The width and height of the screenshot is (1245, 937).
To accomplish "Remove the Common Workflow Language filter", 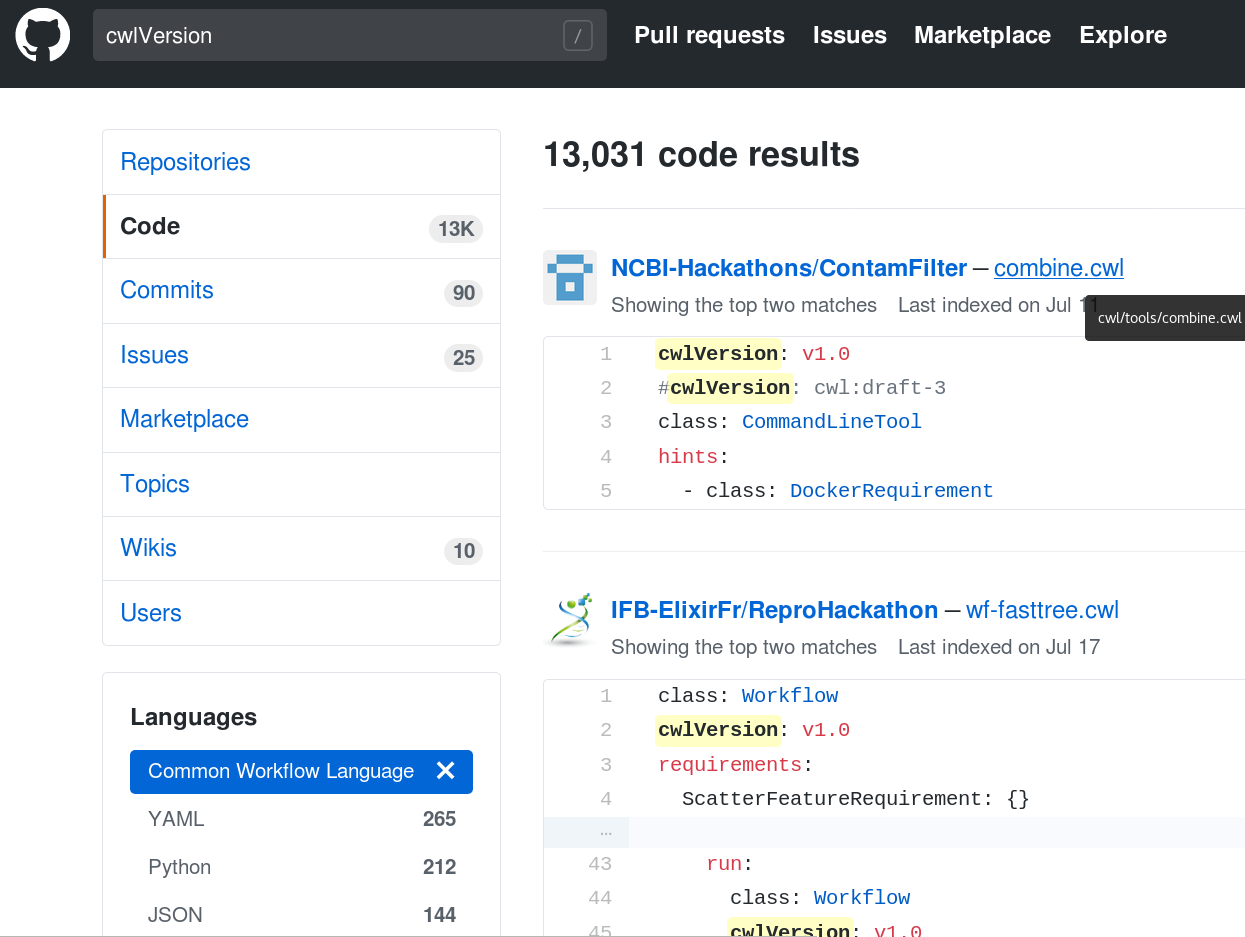I will [x=446, y=771].
